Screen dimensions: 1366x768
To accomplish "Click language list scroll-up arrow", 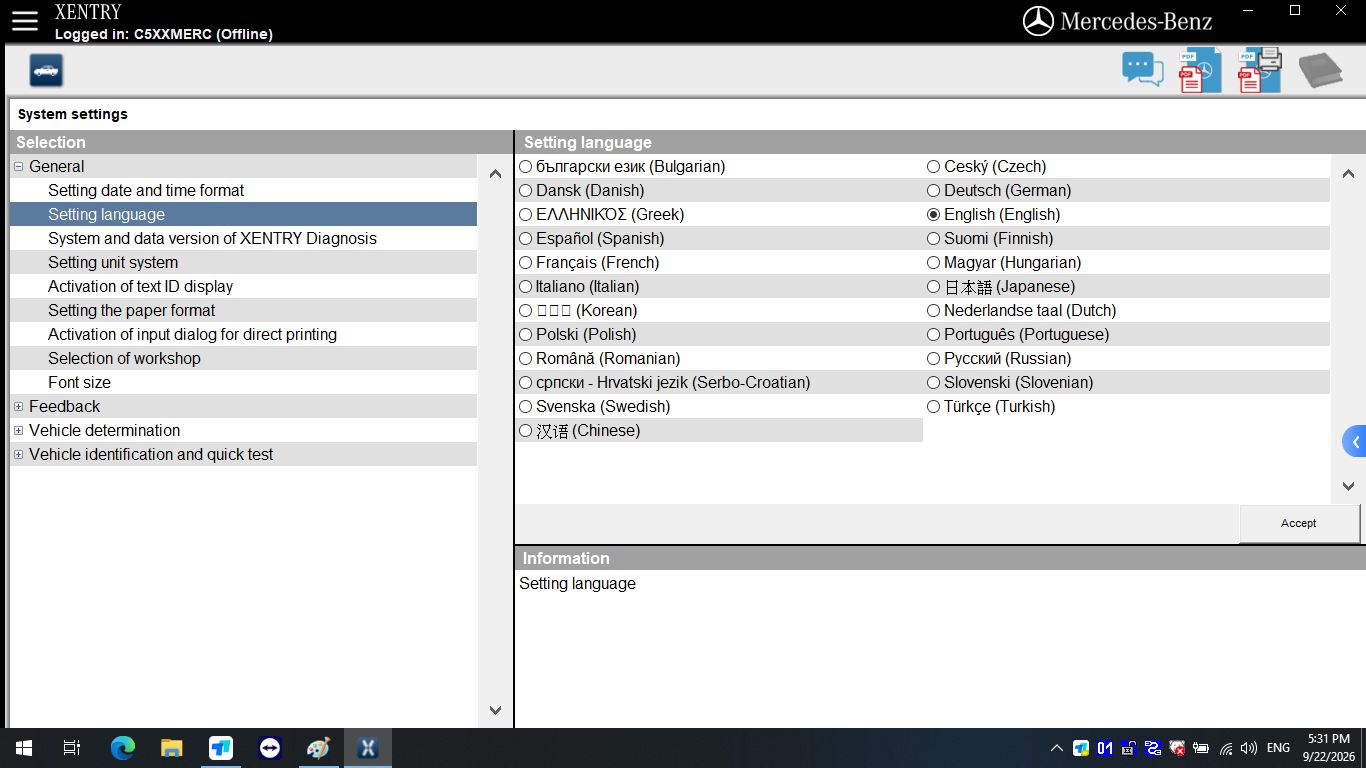I will 1348,174.
